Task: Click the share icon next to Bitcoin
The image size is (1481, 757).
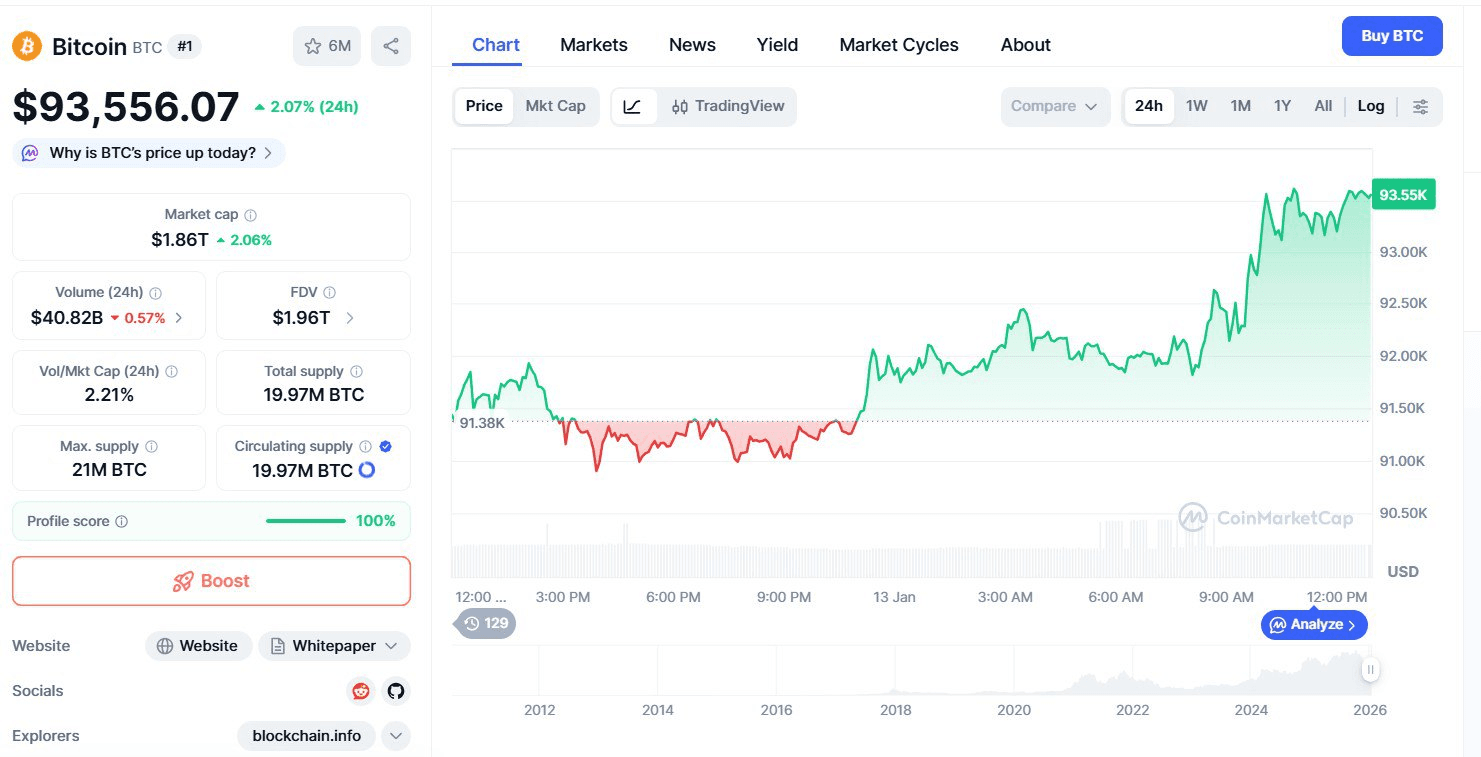Action: coord(391,46)
